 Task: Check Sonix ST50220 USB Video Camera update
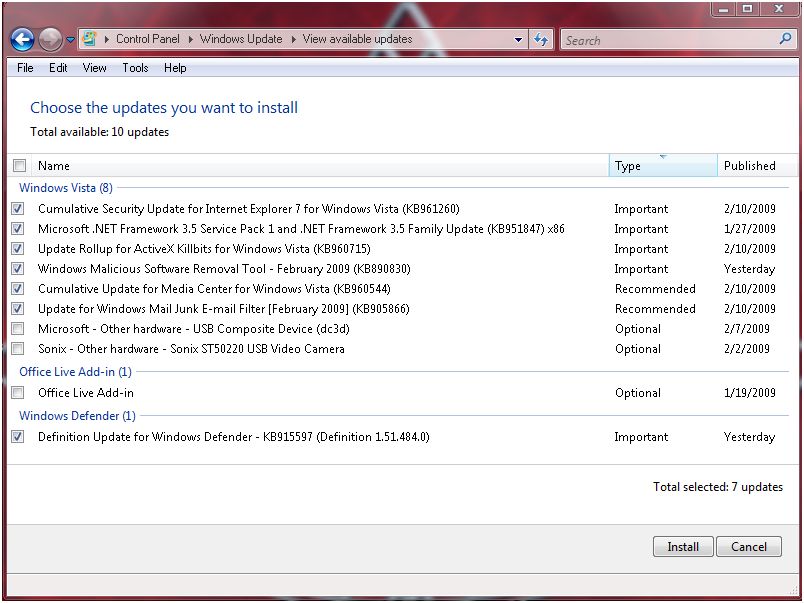click(x=18, y=349)
